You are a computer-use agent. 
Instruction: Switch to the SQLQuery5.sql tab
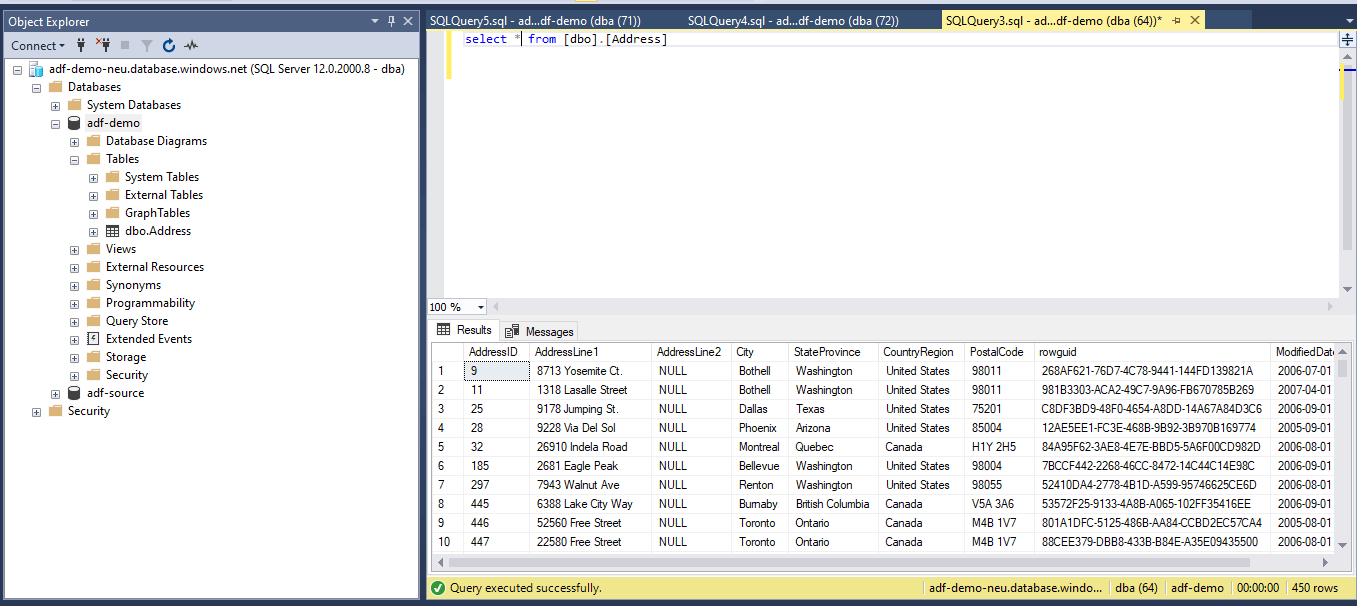(535, 20)
